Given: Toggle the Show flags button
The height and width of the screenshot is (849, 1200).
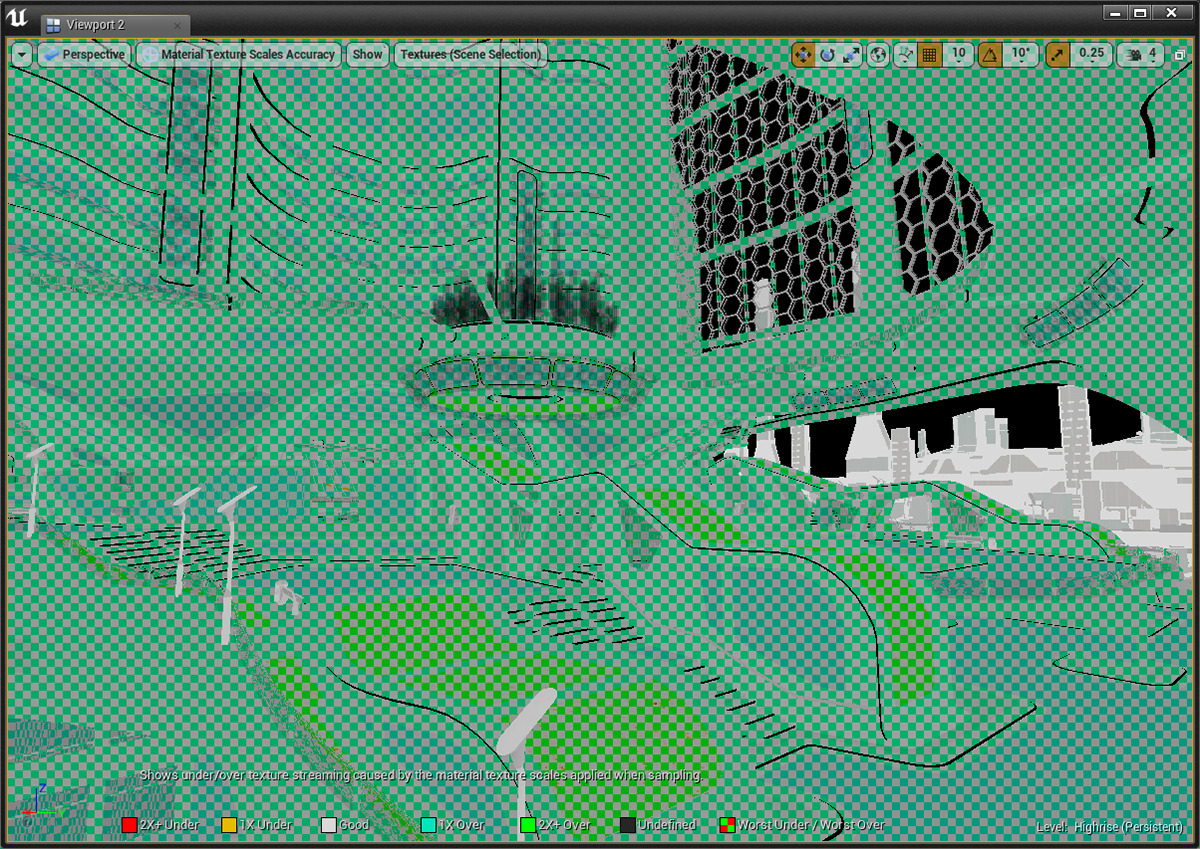Looking at the screenshot, I should click(367, 55).
